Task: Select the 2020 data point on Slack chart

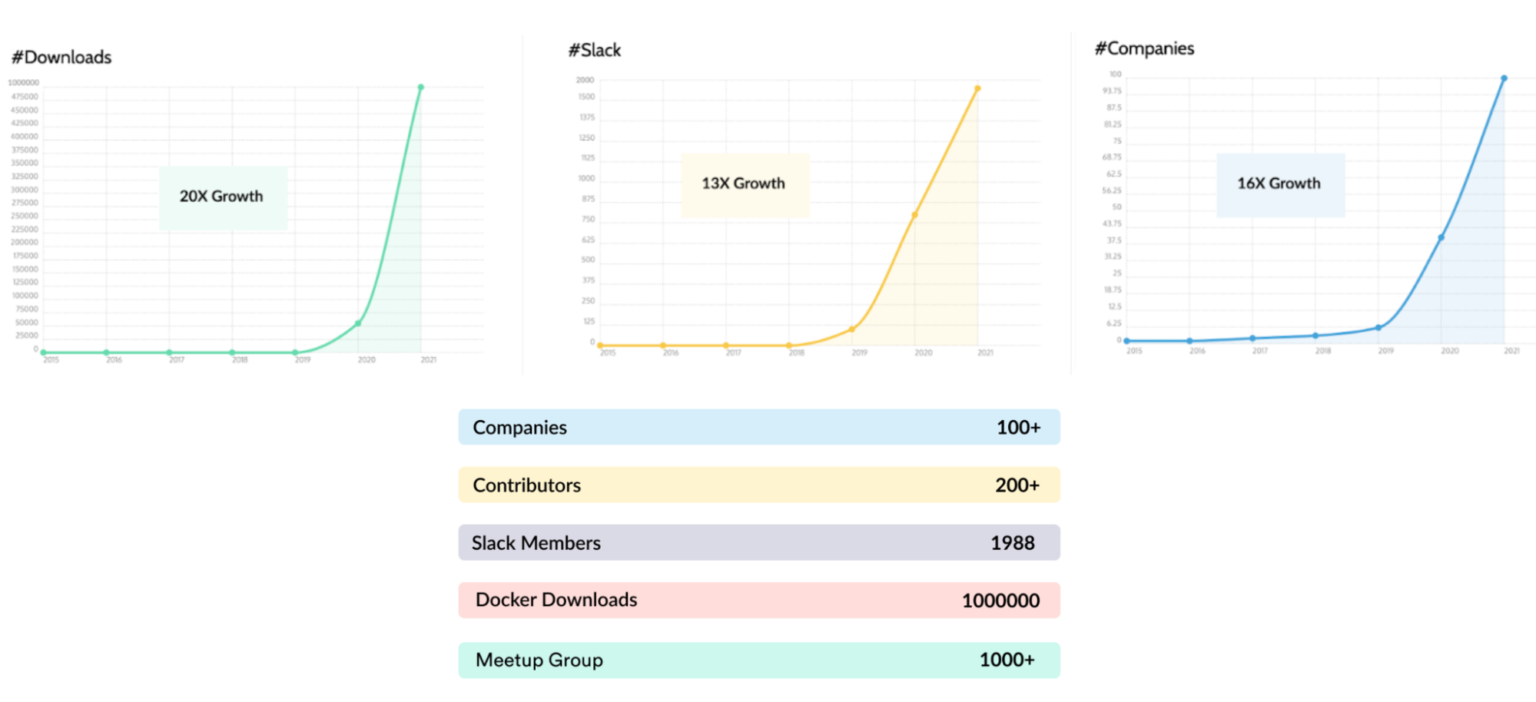Action: (915, 215)
